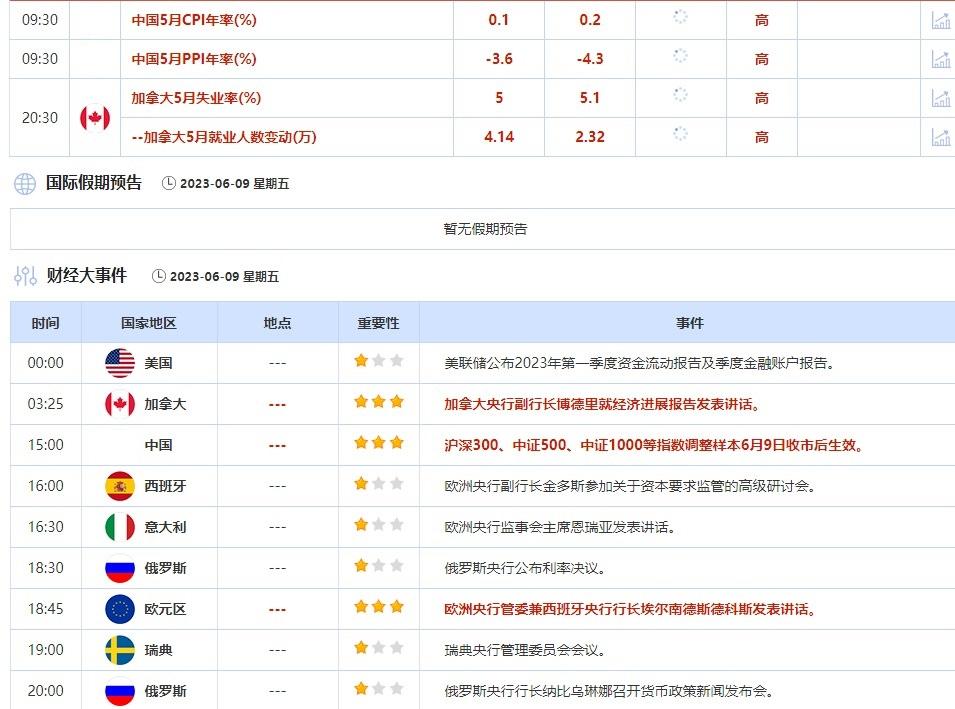The height and width of the screenshot is (709, 955).
Task: Click star rating for 19:00 瑞典 event
Action: coord(379,647)
